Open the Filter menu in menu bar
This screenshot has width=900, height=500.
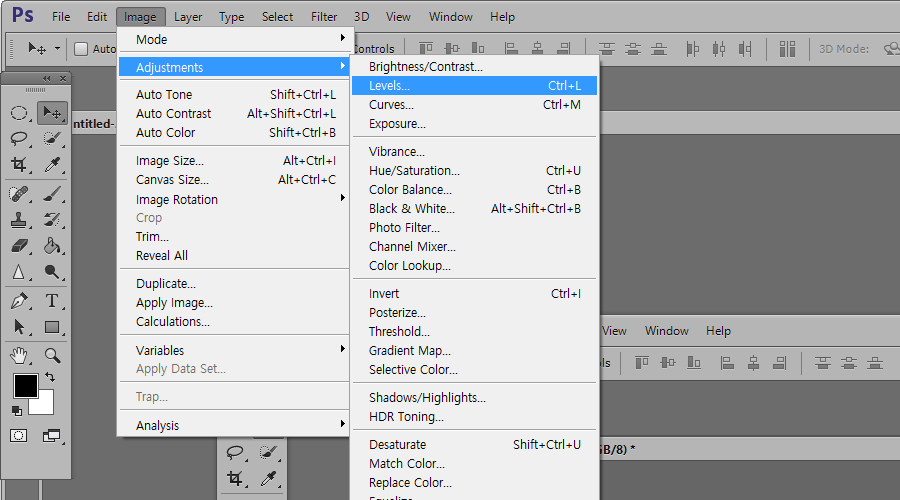coord(324,16)
